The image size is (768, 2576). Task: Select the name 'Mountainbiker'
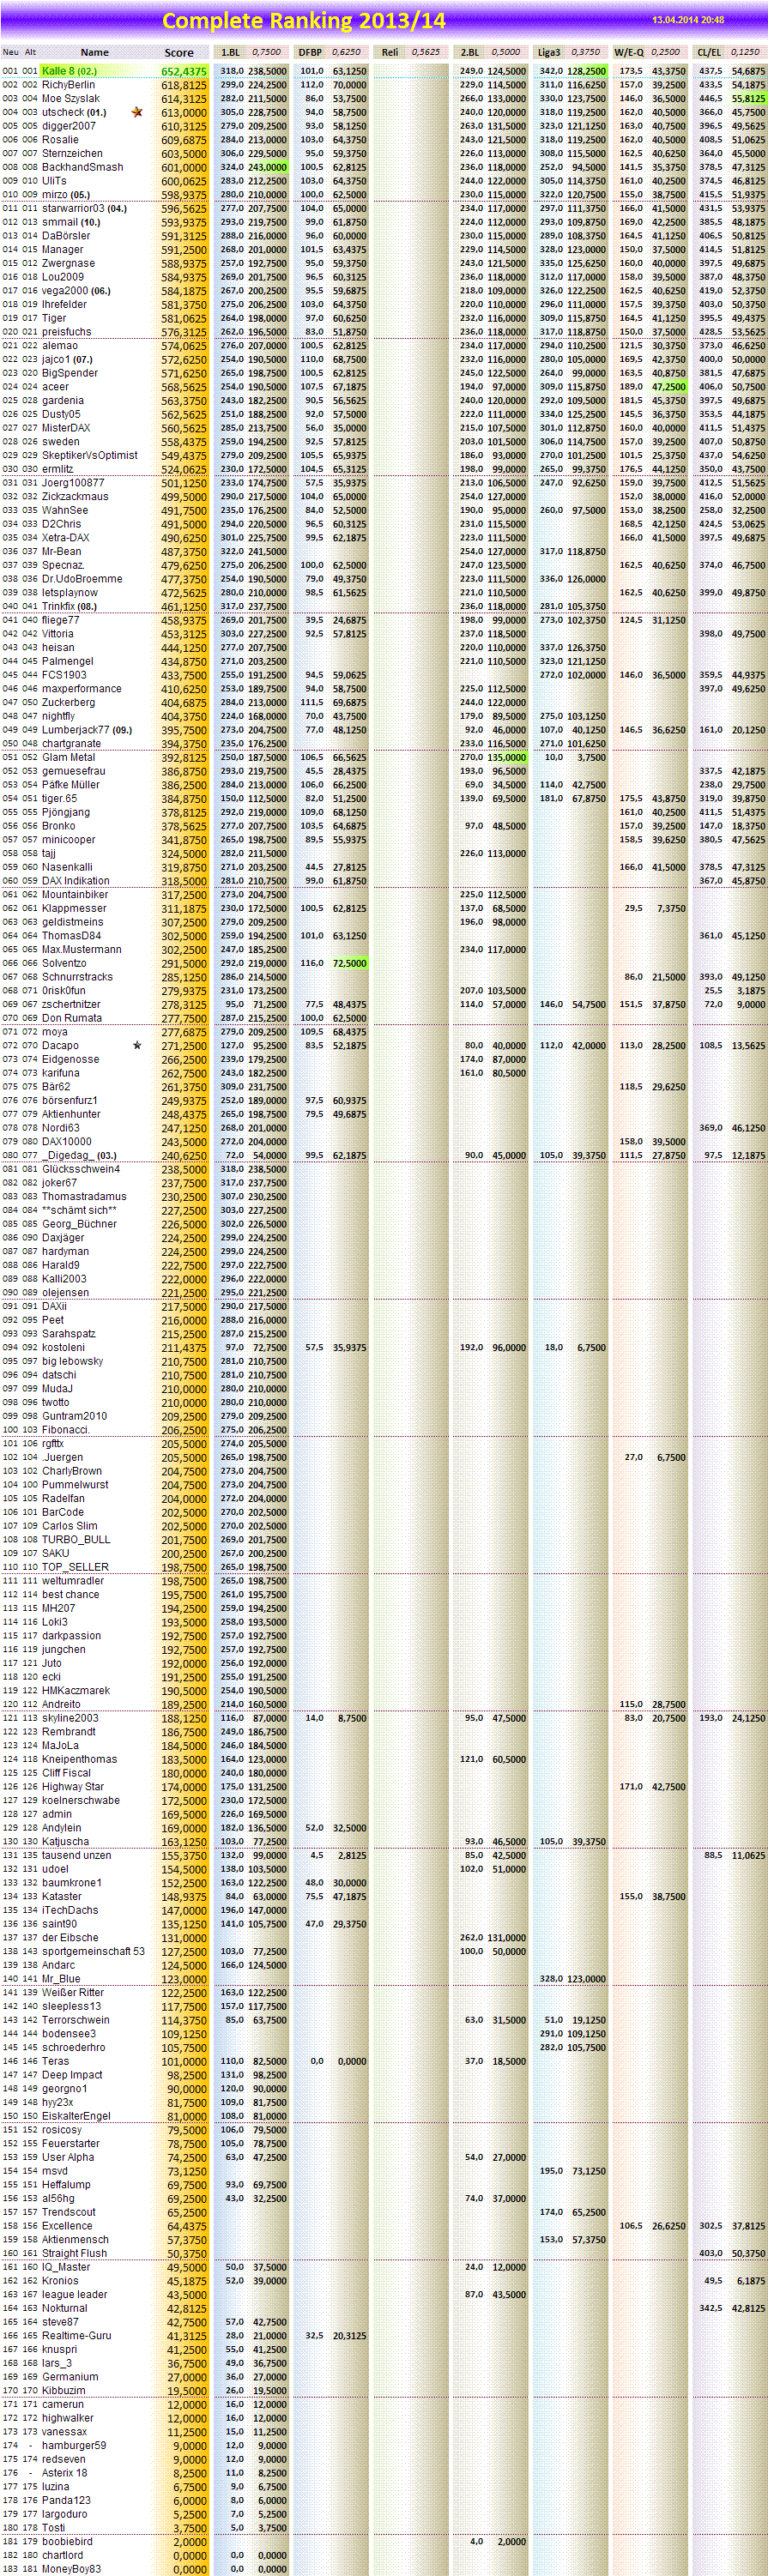click(75, 895)
